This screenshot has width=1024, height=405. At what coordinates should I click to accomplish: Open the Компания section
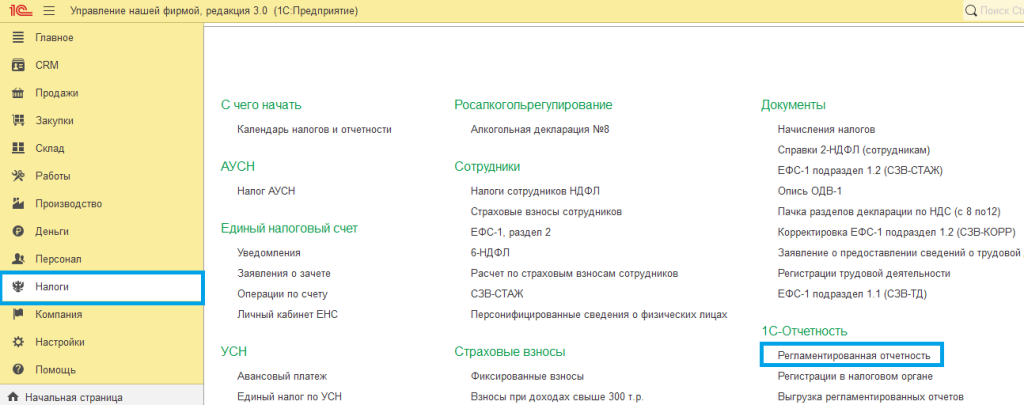tap(58, 314)
